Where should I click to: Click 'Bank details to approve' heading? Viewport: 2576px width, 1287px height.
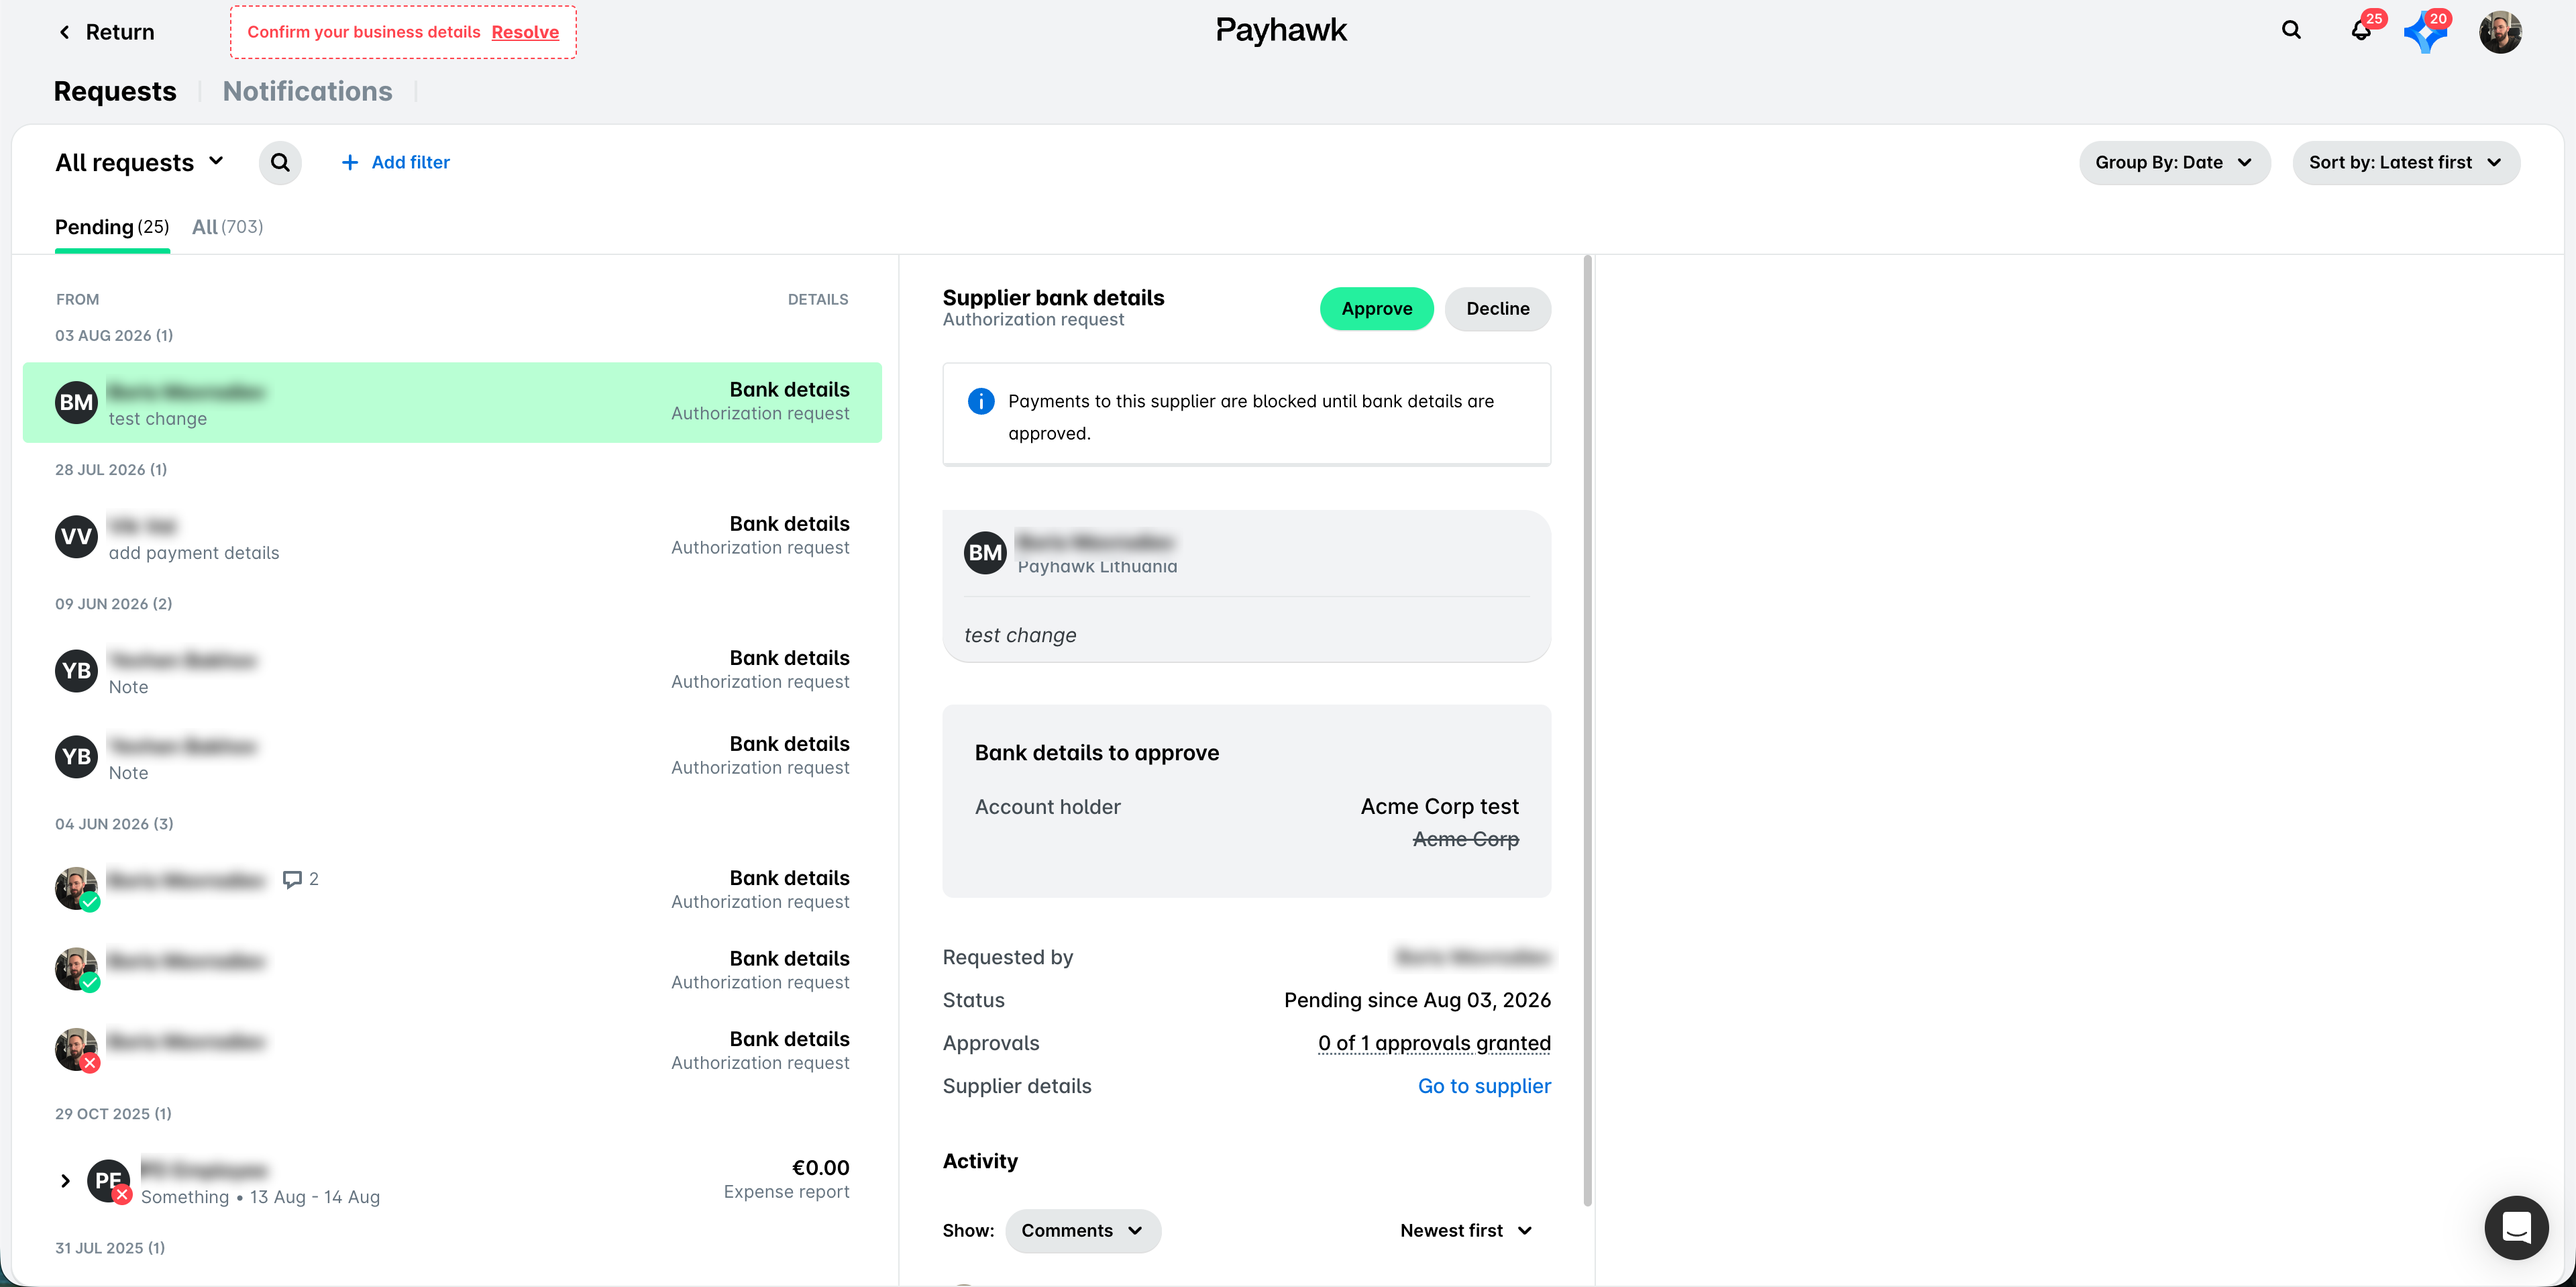(1097, 752)
